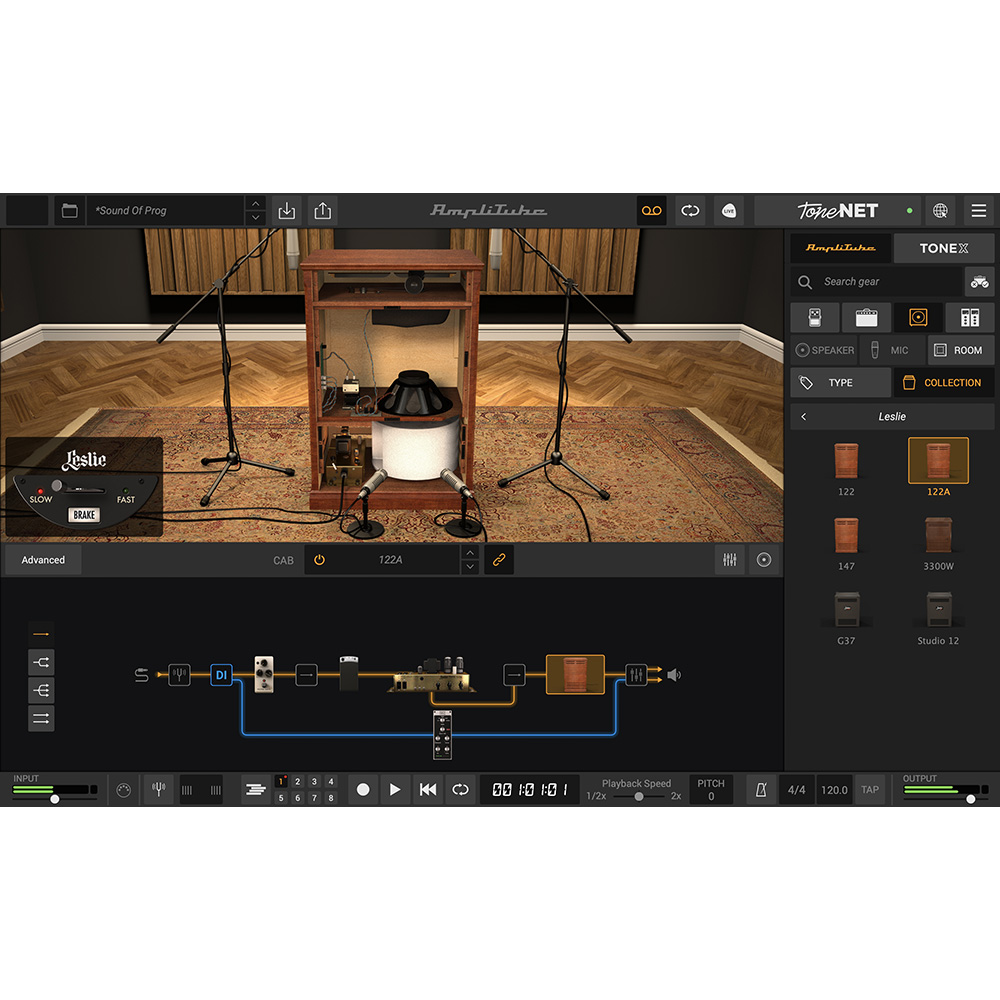The height and width of the screenshot is (1000, 1000).
Task: Select the rack unit on DI path
Action: click(443, 735)
